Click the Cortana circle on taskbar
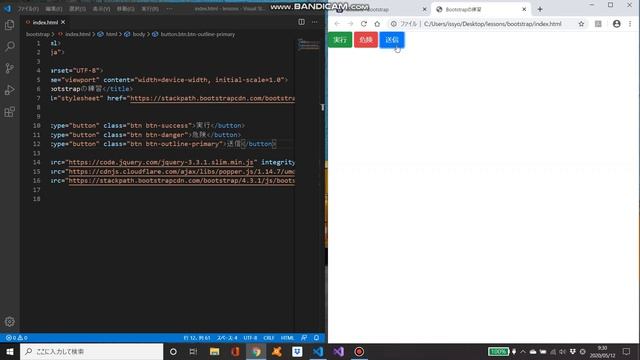 tap(173, 351)
